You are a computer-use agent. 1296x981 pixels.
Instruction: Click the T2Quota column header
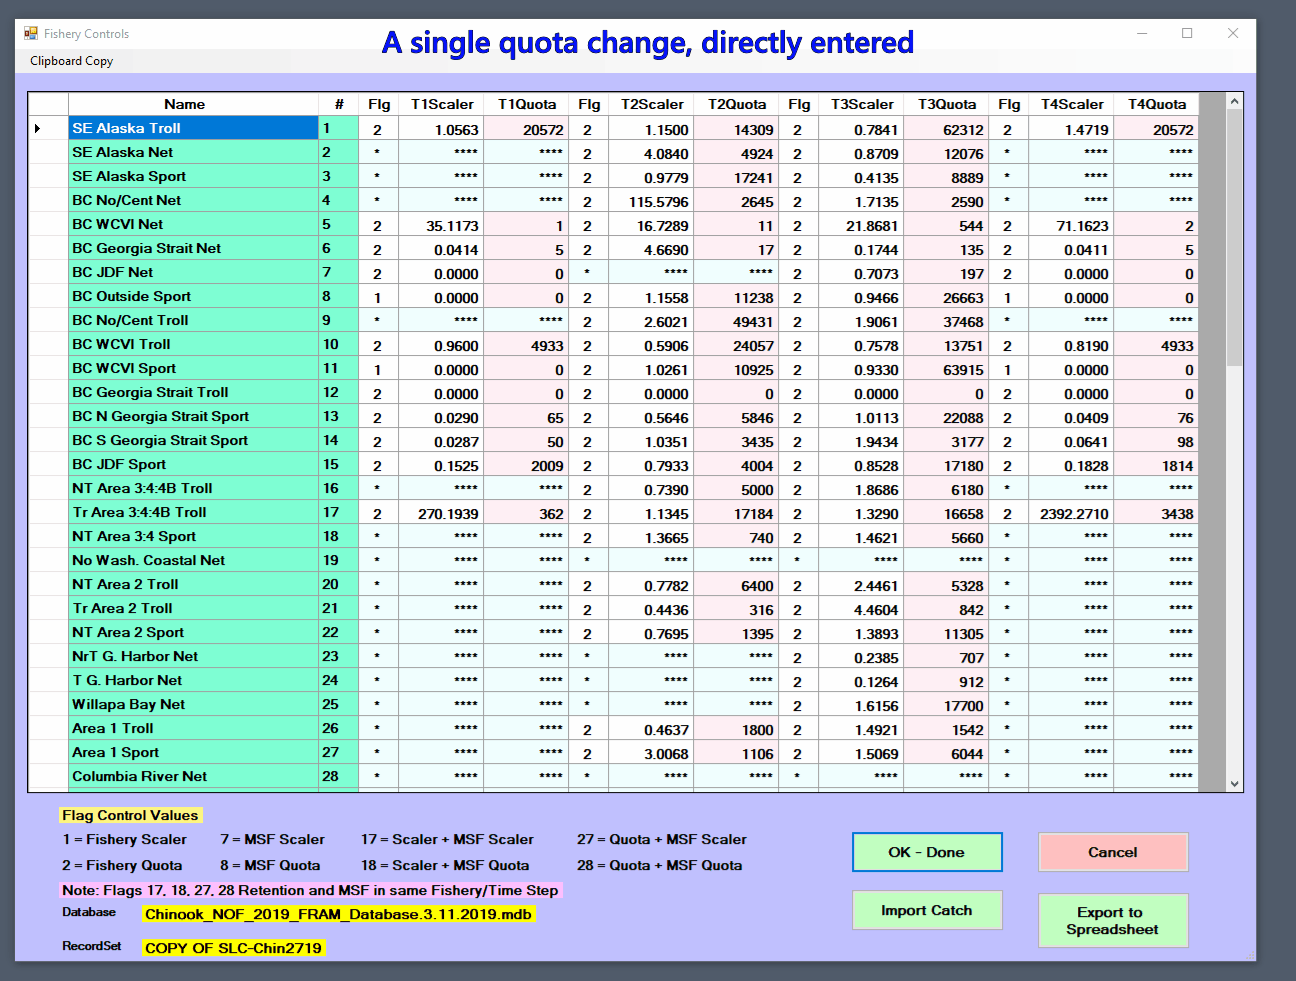[x=736, y=104]
